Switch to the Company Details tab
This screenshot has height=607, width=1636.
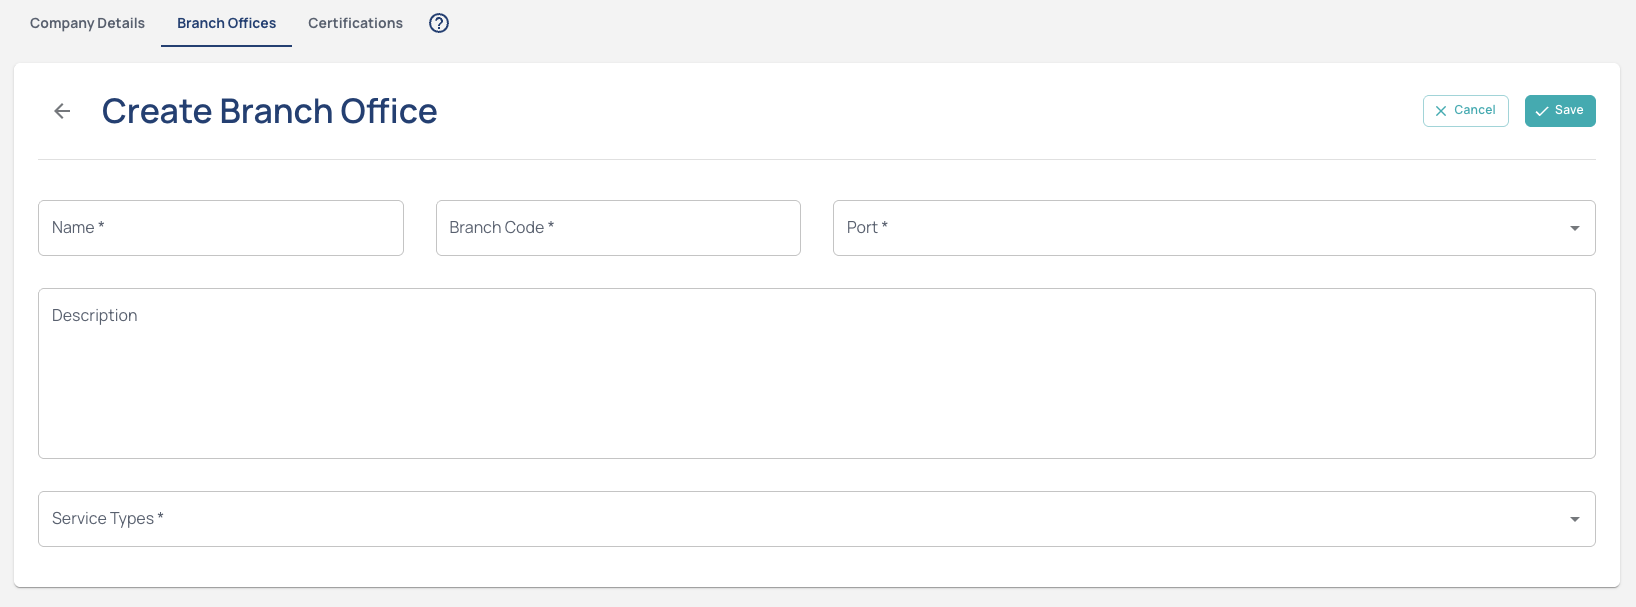click(x=87, y=23)
